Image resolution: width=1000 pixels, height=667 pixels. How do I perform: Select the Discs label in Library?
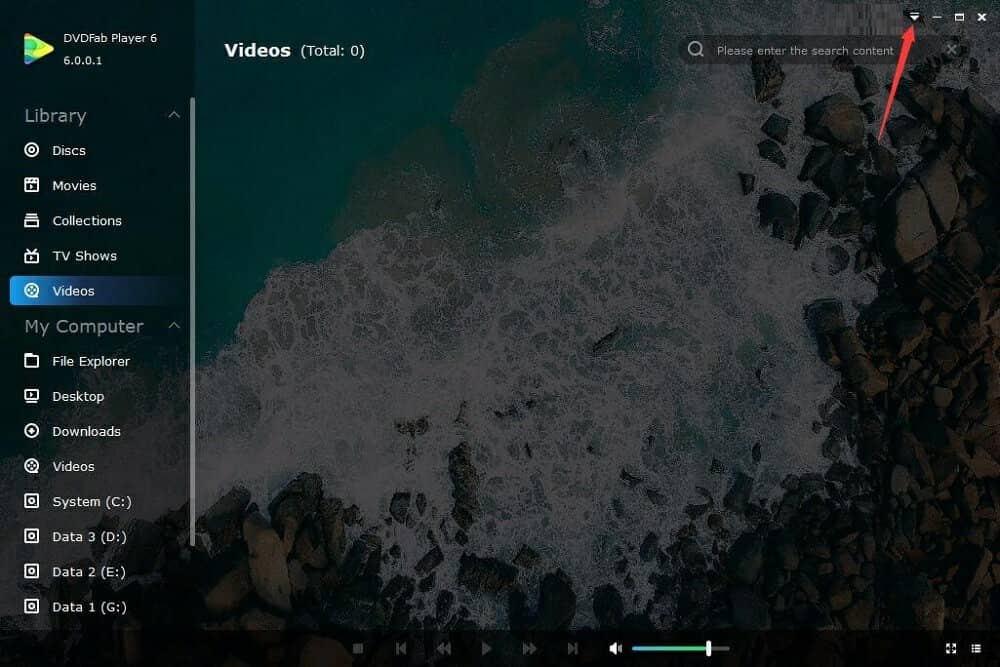(x=69, y=150)
